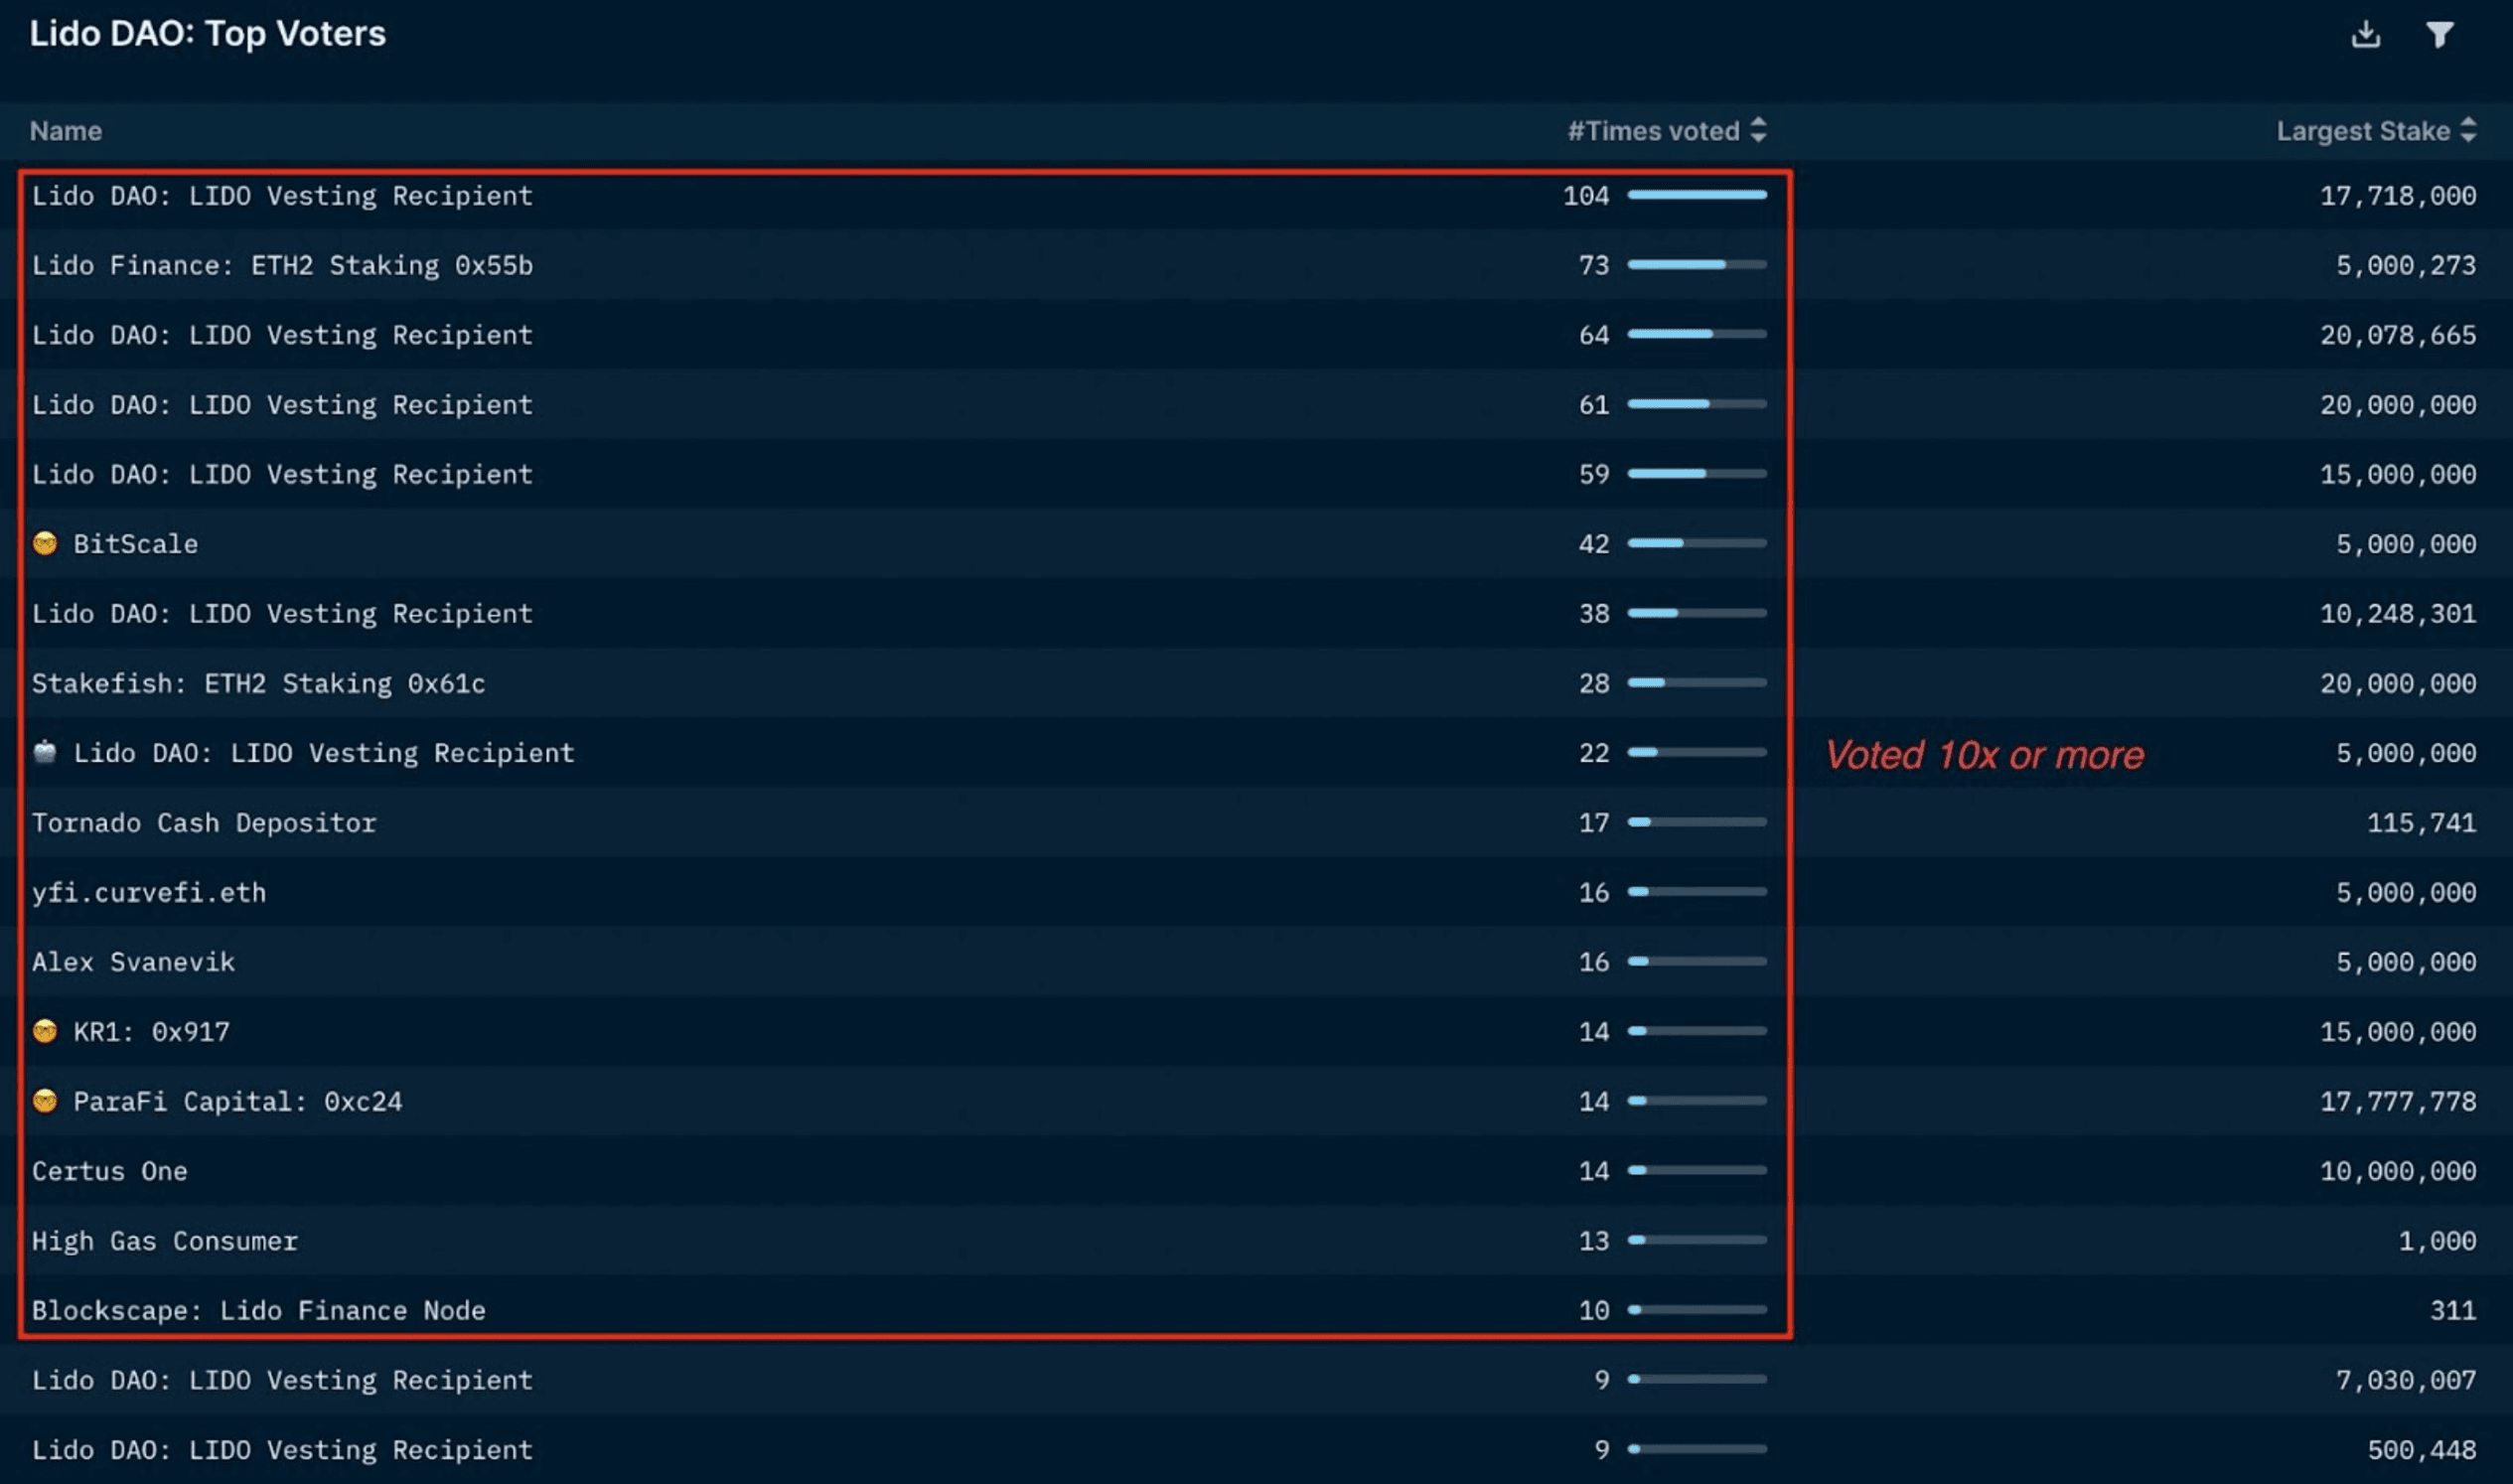
Task: Sort by Largest Stake arrows
Action: point(2468,130)
